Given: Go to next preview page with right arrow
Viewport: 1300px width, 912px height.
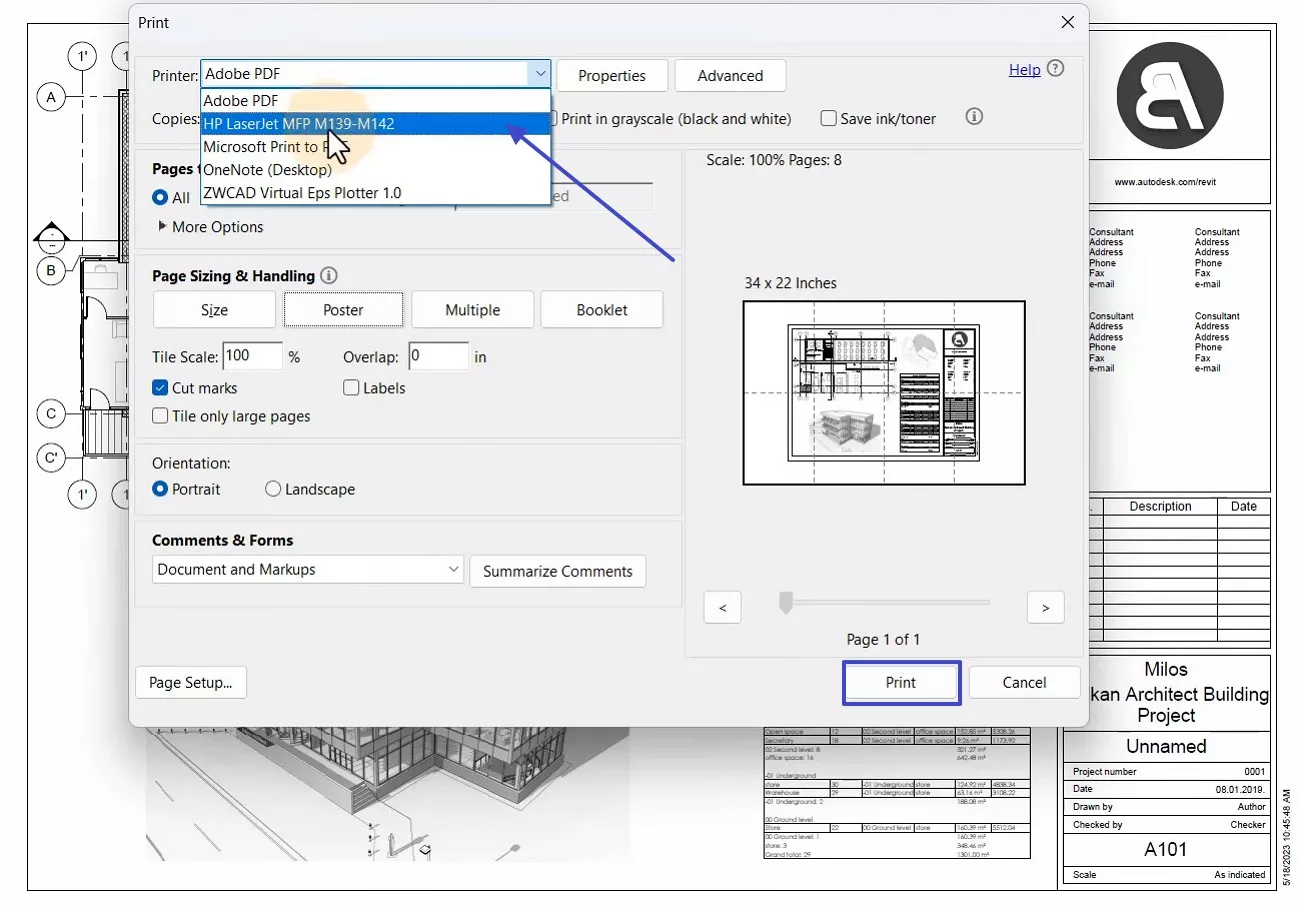Looking at the screenshot, I should [x=1045, y=607].
